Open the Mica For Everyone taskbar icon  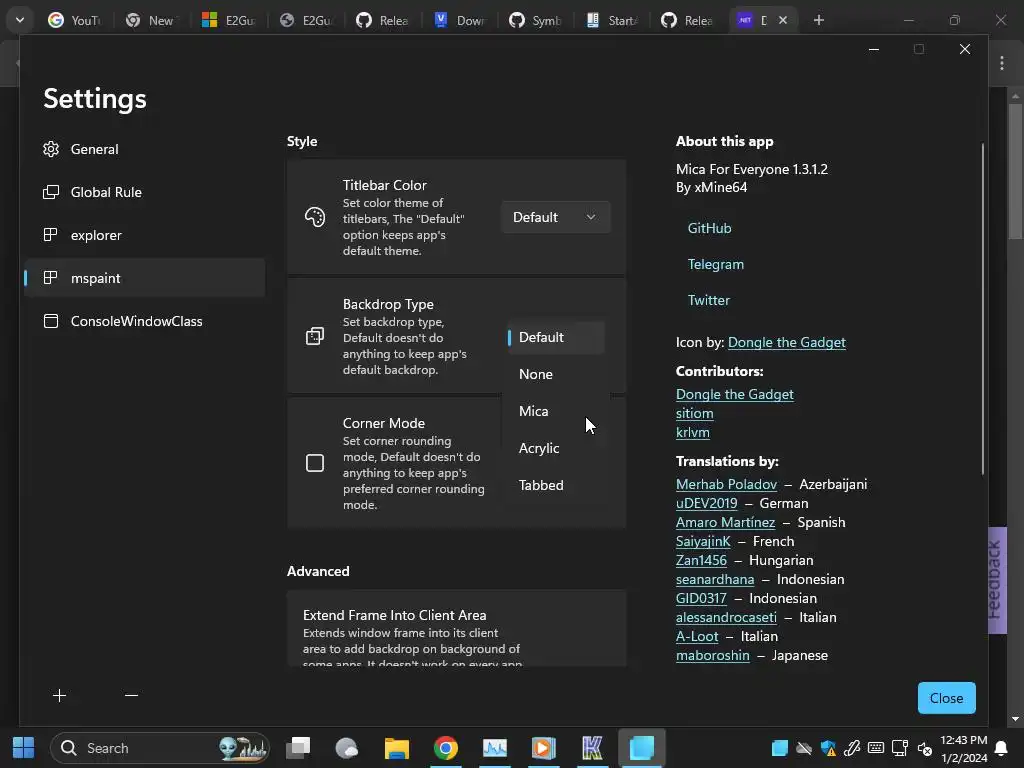tap(641, 748)
